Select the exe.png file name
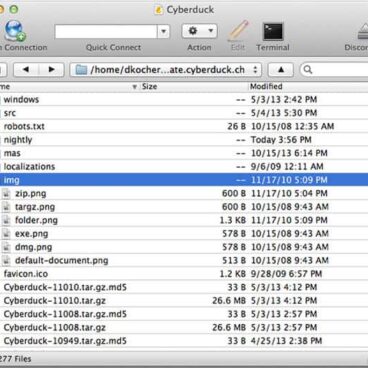The width and height of the screenshot is (368, 368). tap(32, 234)
